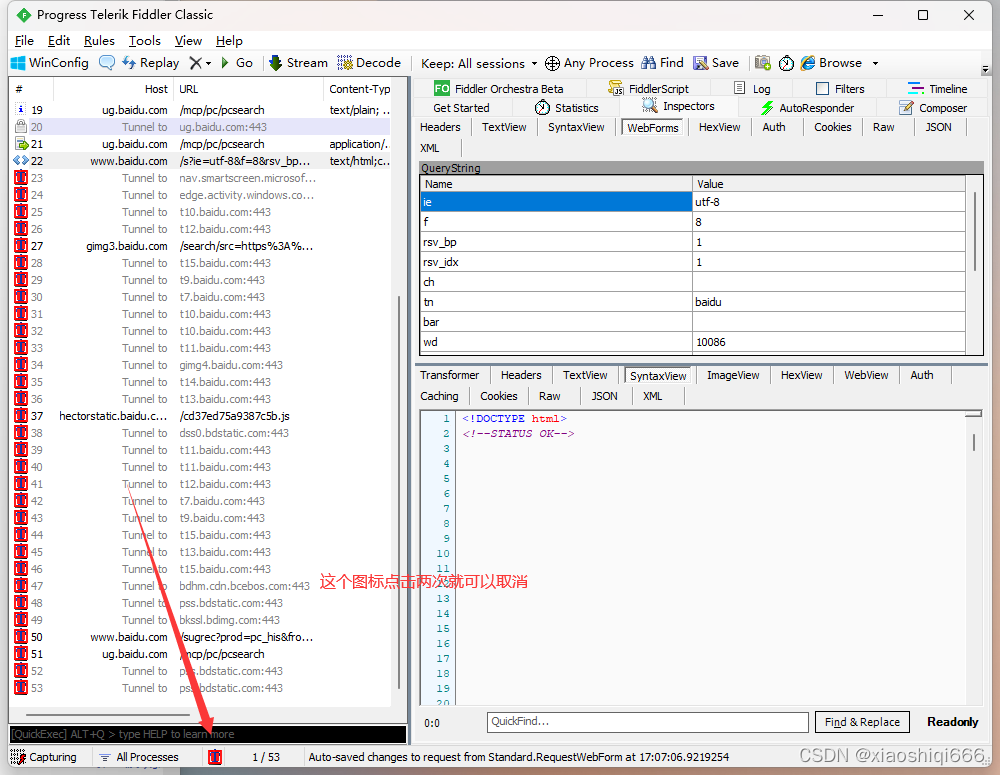Screen dimensions: 1000x775
Task: Click the Any Process target icon
Action: pos(552,63)
